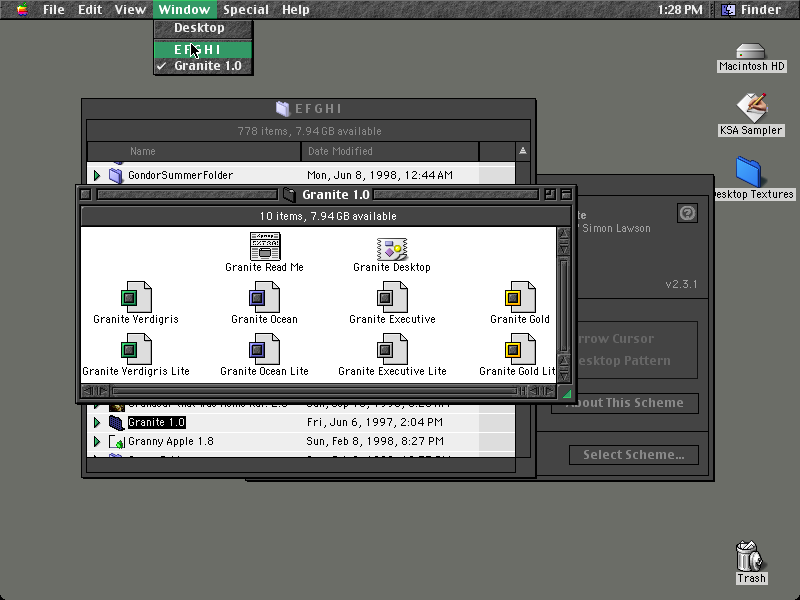Image resolution: width=800 pixels, height=600 pixels.
Task: Click the About This Scheme button
Action: [x=625, y=403]
